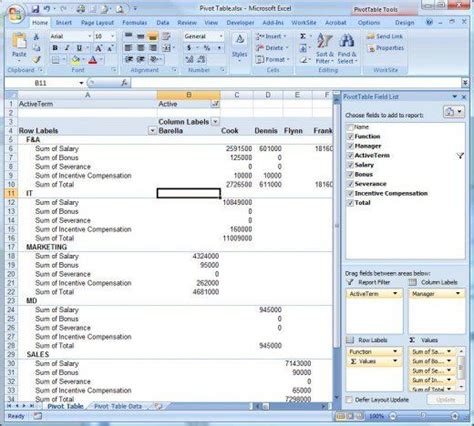Uncheck the Severance field checkbox
Image resolution: width=474 pixels, height=426 pixels.
[x=350, y=184]
